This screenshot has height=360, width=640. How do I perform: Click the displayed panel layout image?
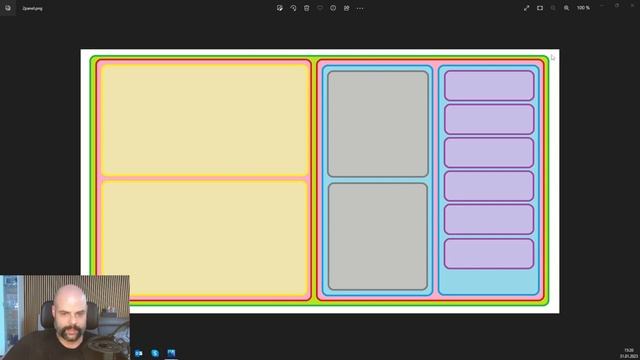(x=320, y=181)
